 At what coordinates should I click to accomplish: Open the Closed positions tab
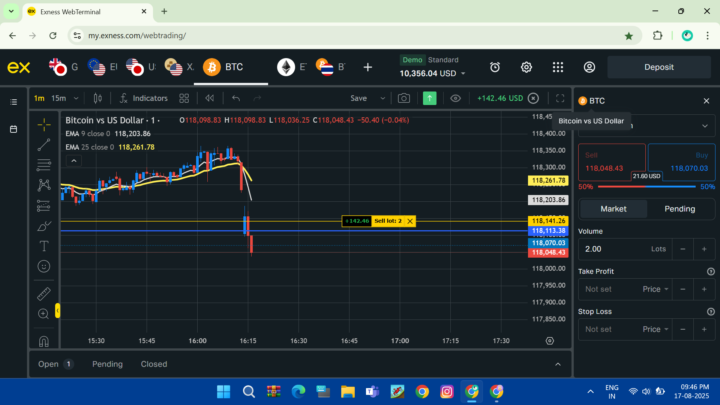154,364
